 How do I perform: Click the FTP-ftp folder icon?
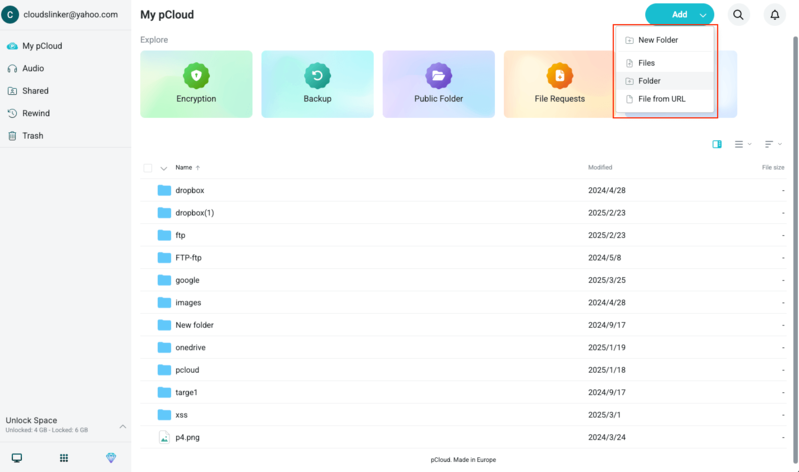pyautogui.click(x=164, y=257)
